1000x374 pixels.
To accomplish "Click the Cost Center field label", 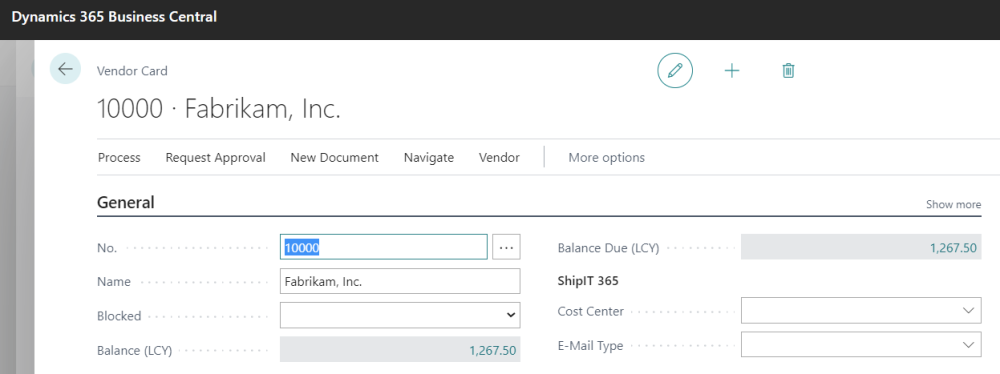I will pos(590,311).
